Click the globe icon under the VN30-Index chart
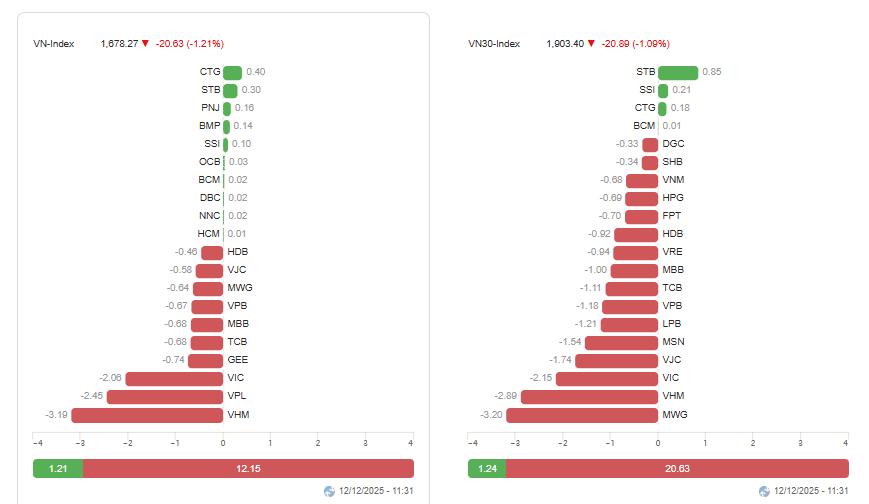Image resolution: width=869 pixels, height=504 pixels. point(765,491)
